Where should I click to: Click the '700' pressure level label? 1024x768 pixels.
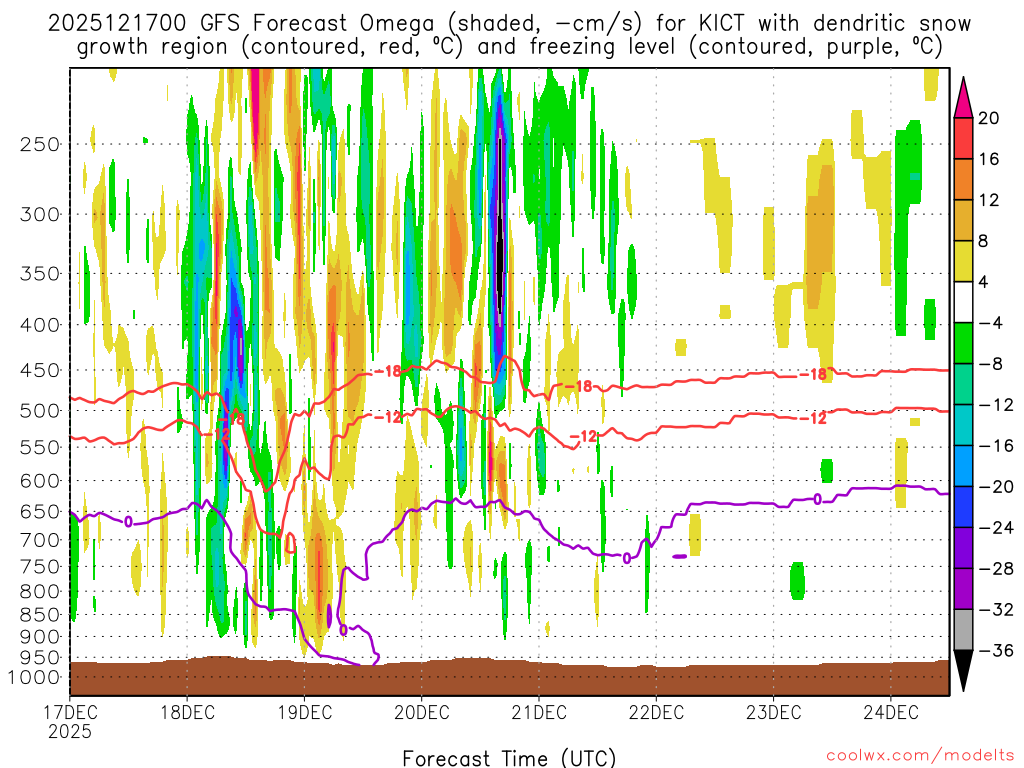point(39,540)
